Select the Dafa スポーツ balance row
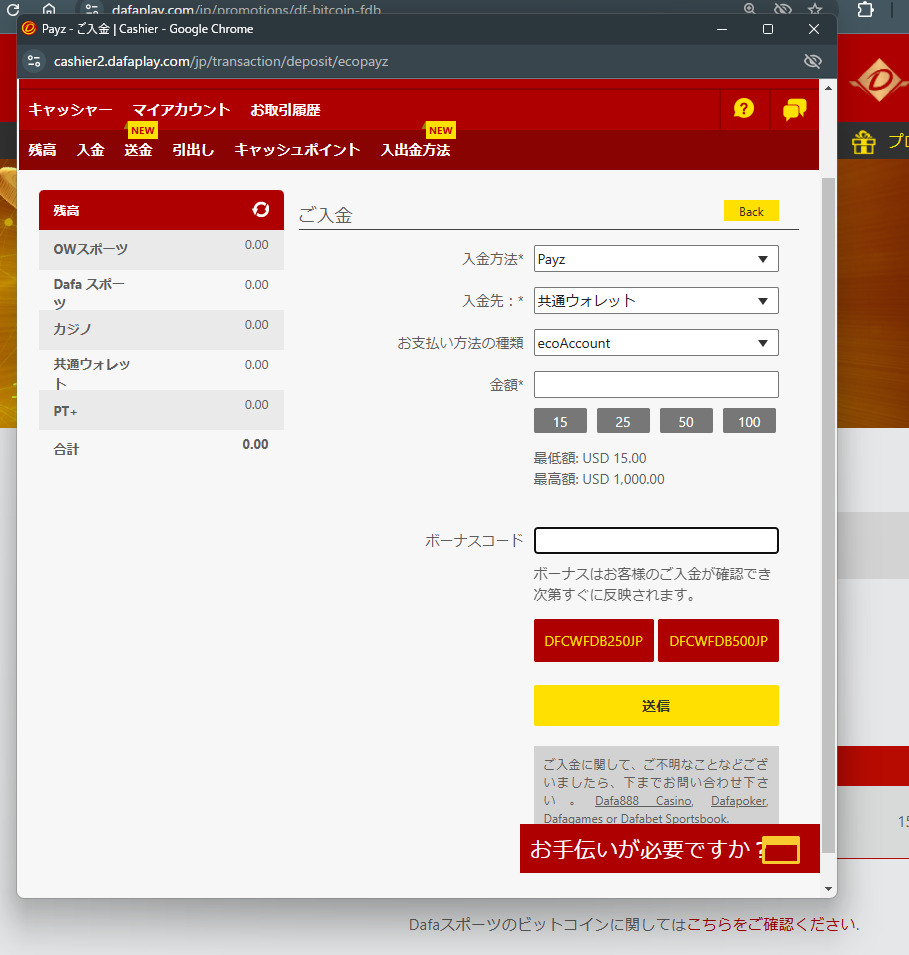The width and height of the screenshot is (909, 955). (161, 290)
